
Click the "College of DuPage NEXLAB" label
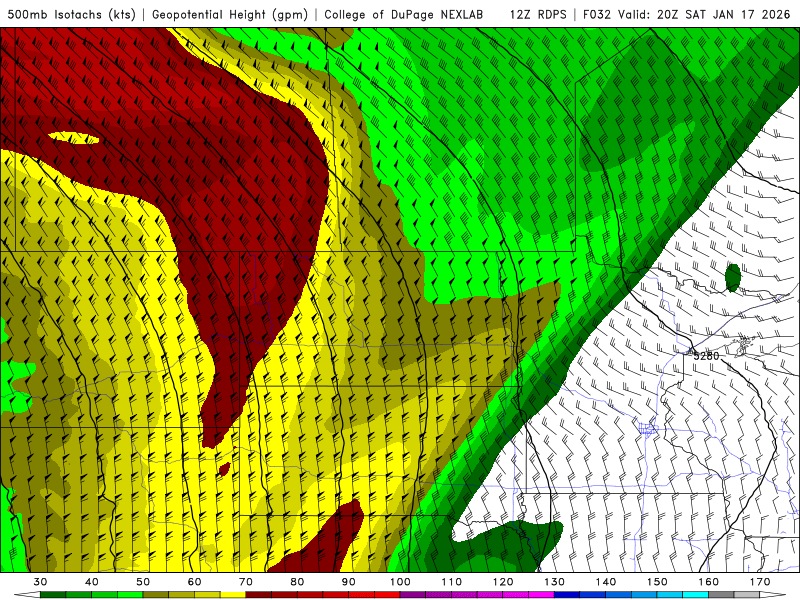coord(404,15)
